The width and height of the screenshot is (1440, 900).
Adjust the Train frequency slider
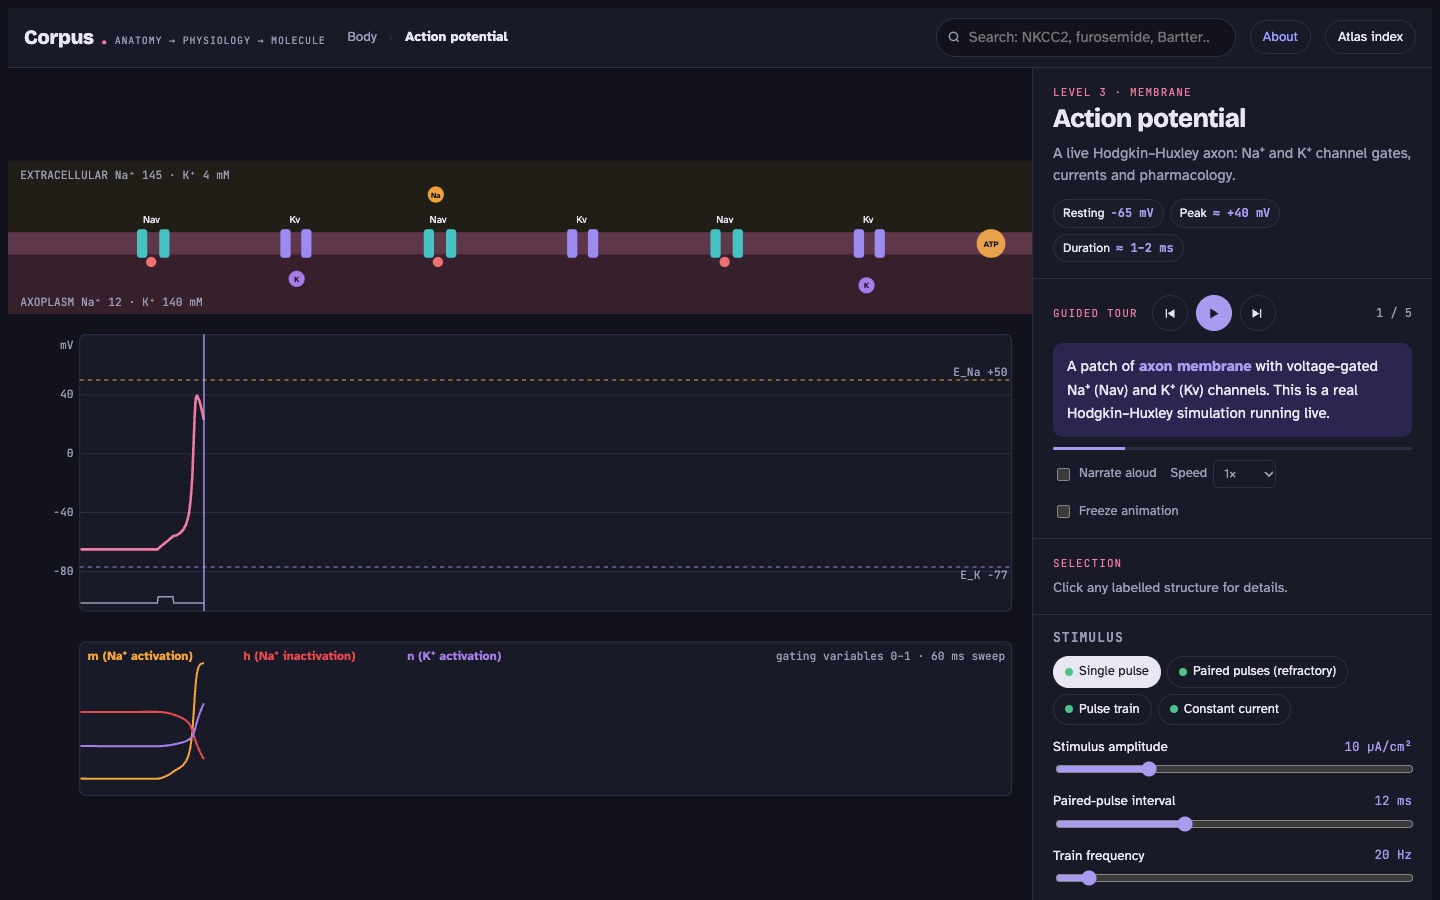(x=1234, y=878)
